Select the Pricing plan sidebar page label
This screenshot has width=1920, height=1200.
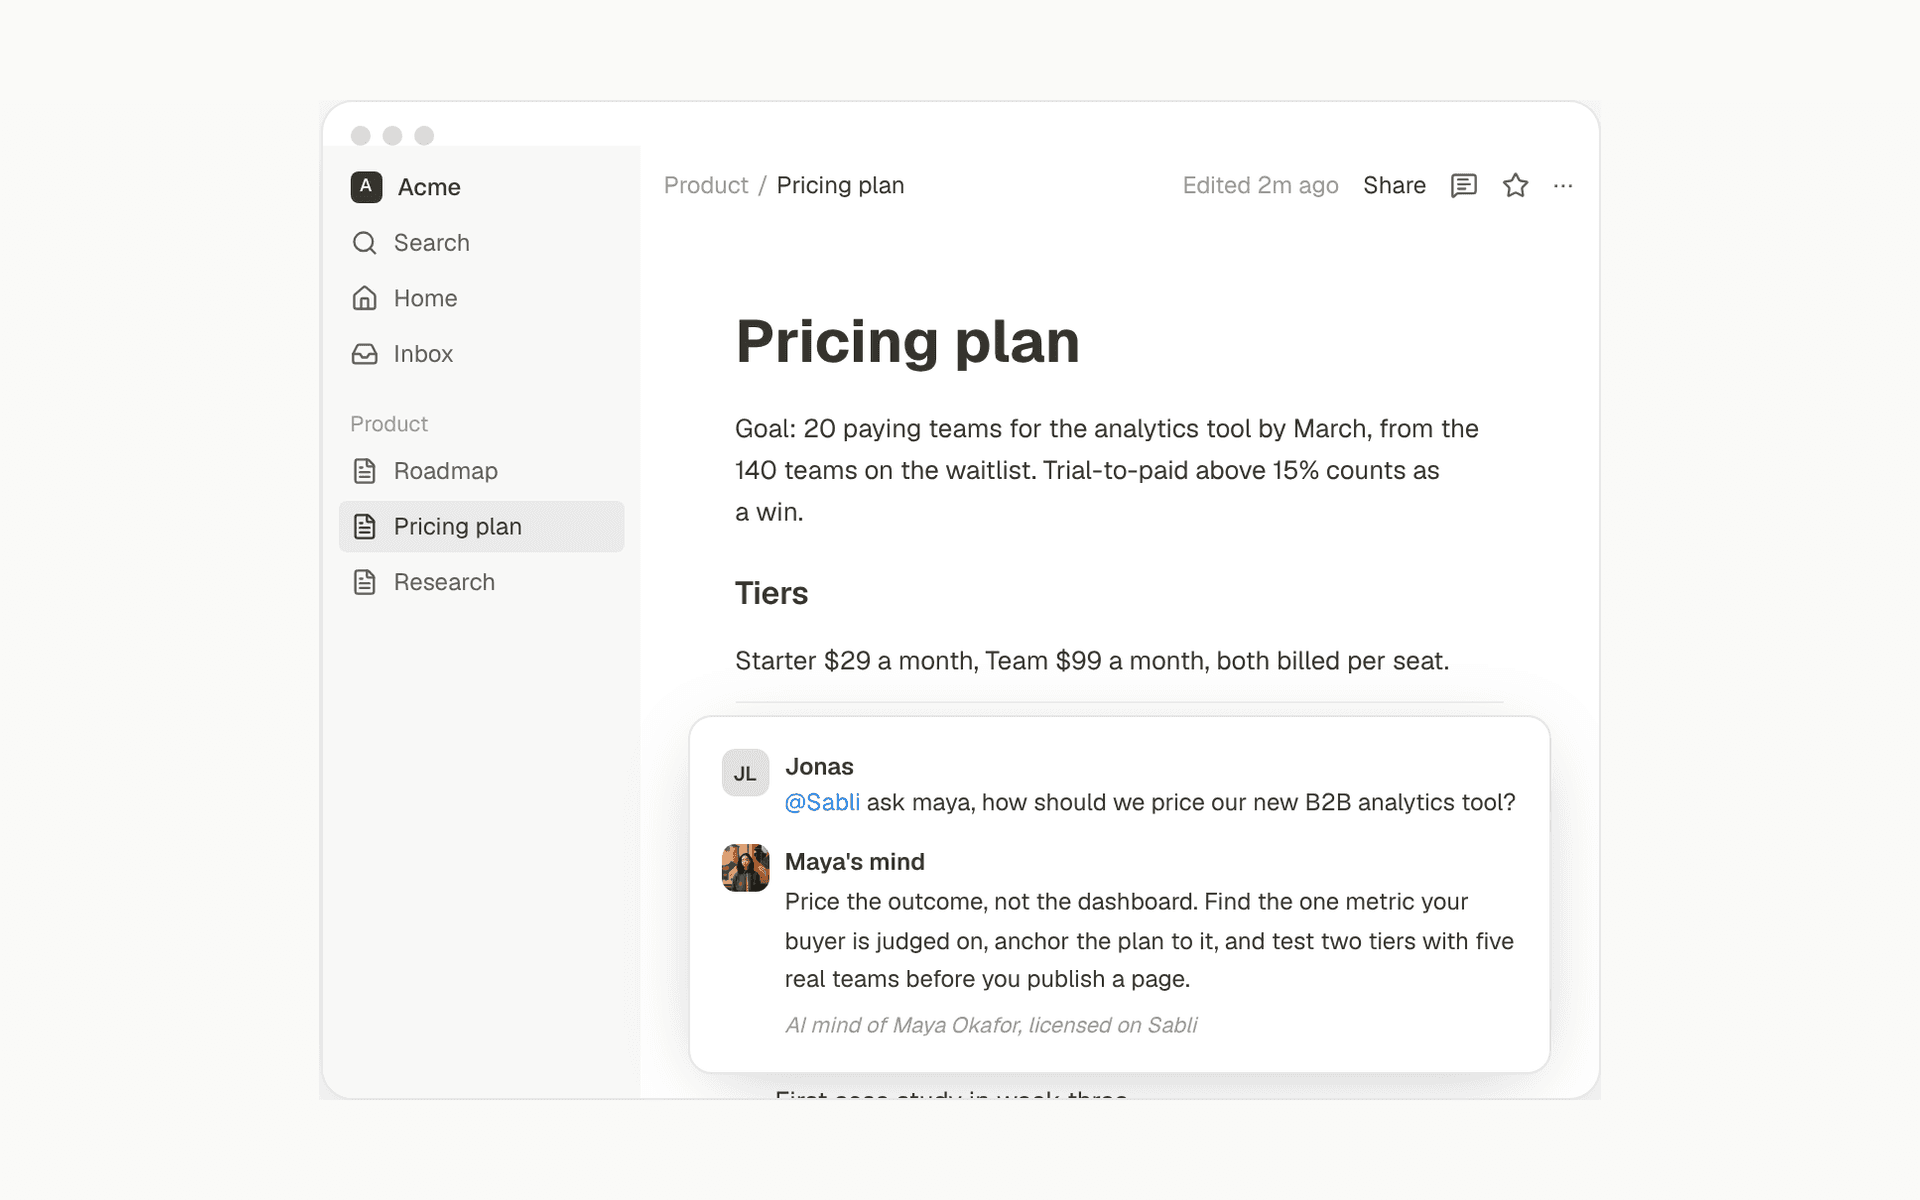coord(458,527)
